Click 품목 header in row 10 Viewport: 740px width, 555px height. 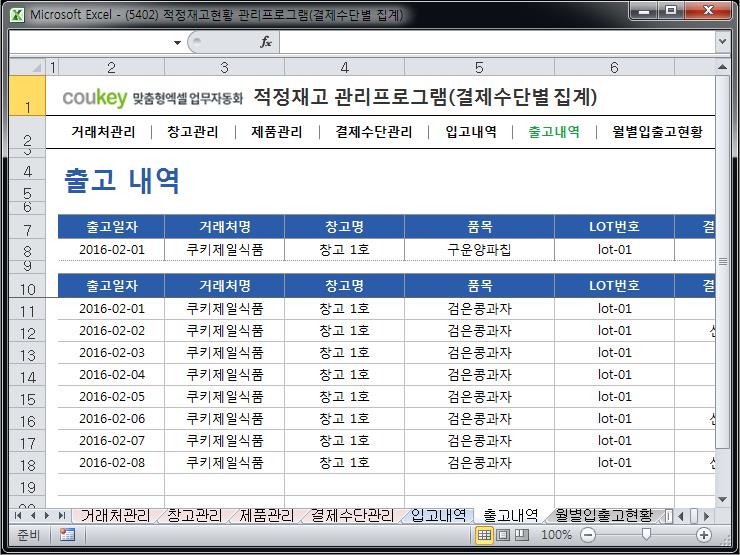[479, 286]
